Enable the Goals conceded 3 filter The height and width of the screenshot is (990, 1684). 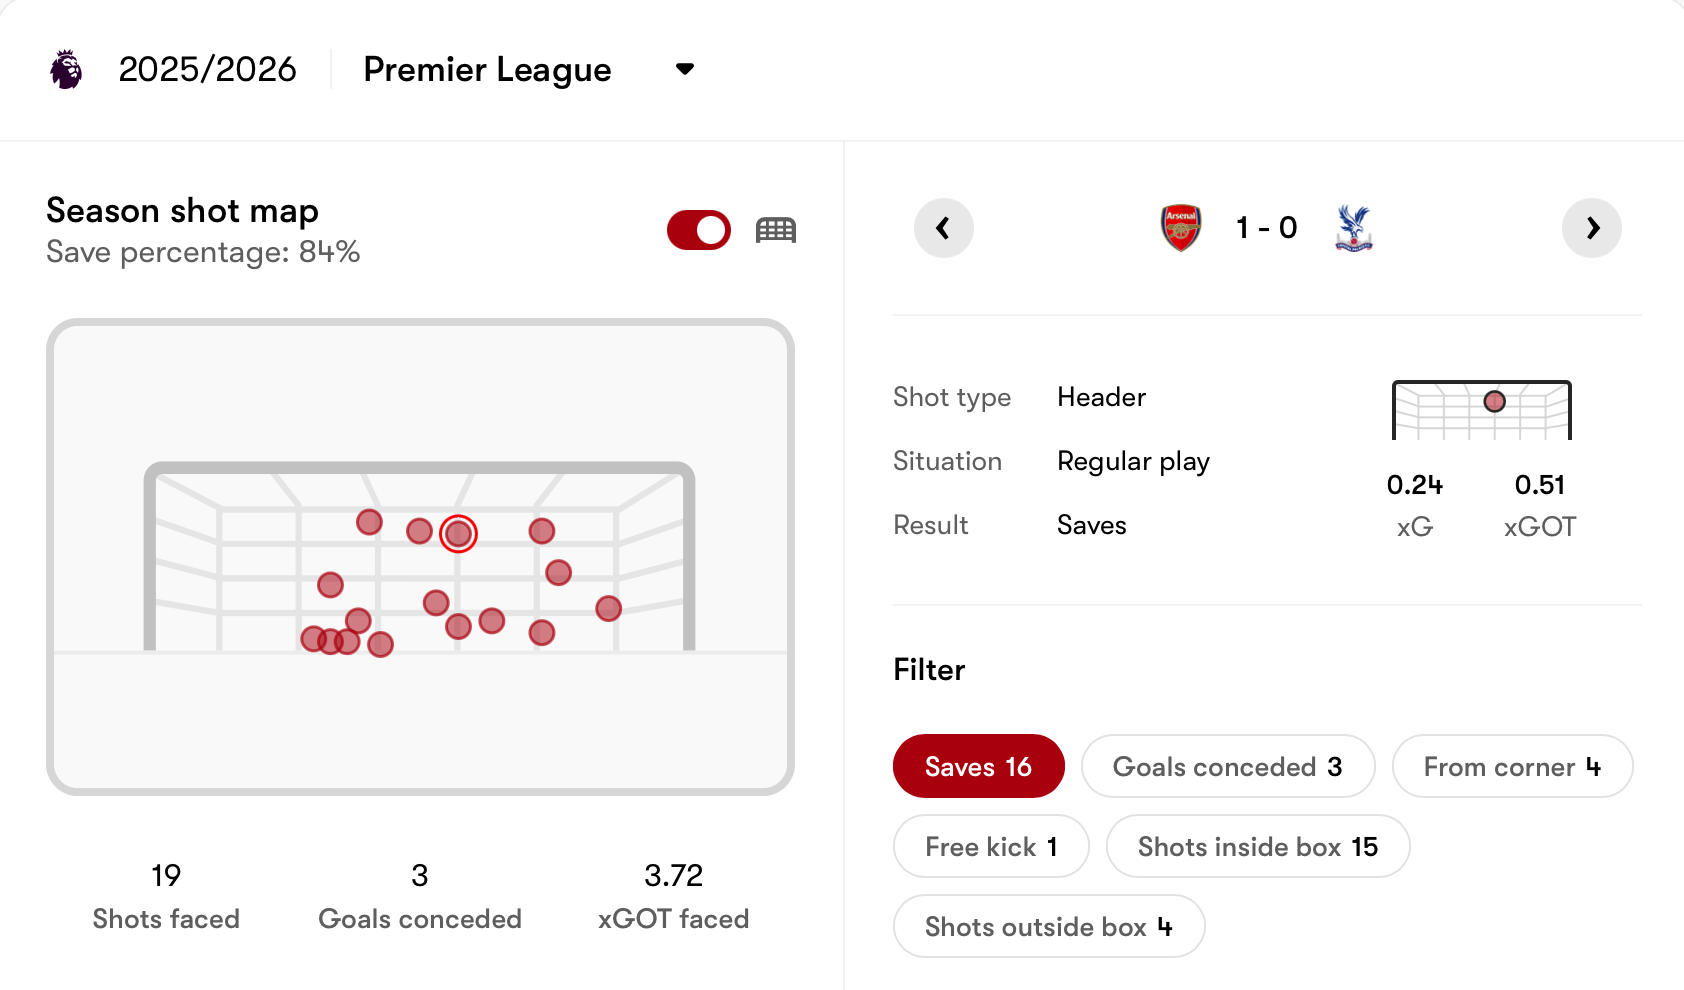coord(1227,767)
